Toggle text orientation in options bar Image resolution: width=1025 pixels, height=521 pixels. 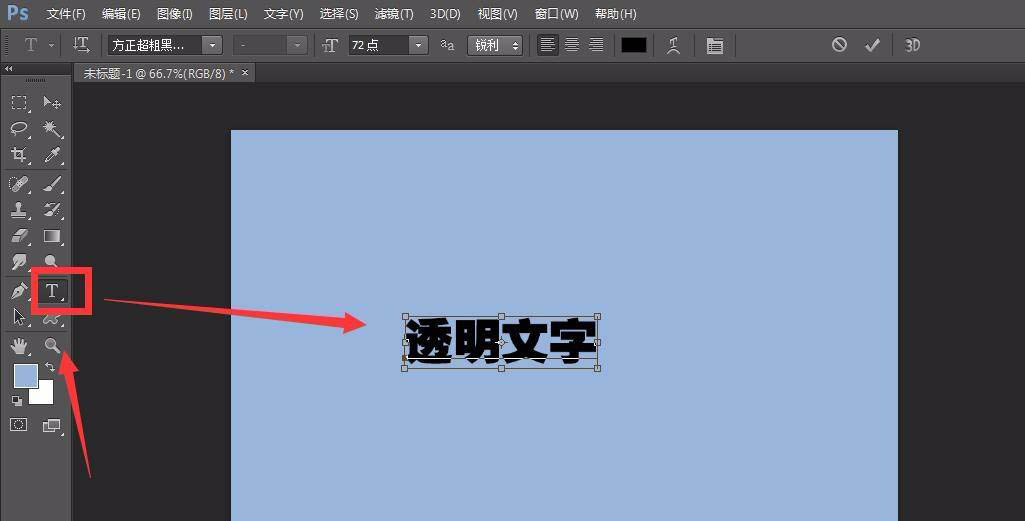(81, 45)
